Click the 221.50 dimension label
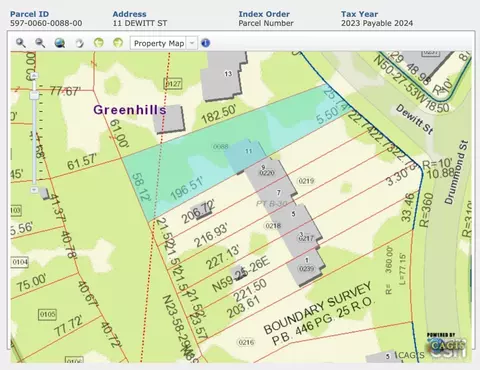The height and width of the screenshot is (370, 480). [250, 290]
